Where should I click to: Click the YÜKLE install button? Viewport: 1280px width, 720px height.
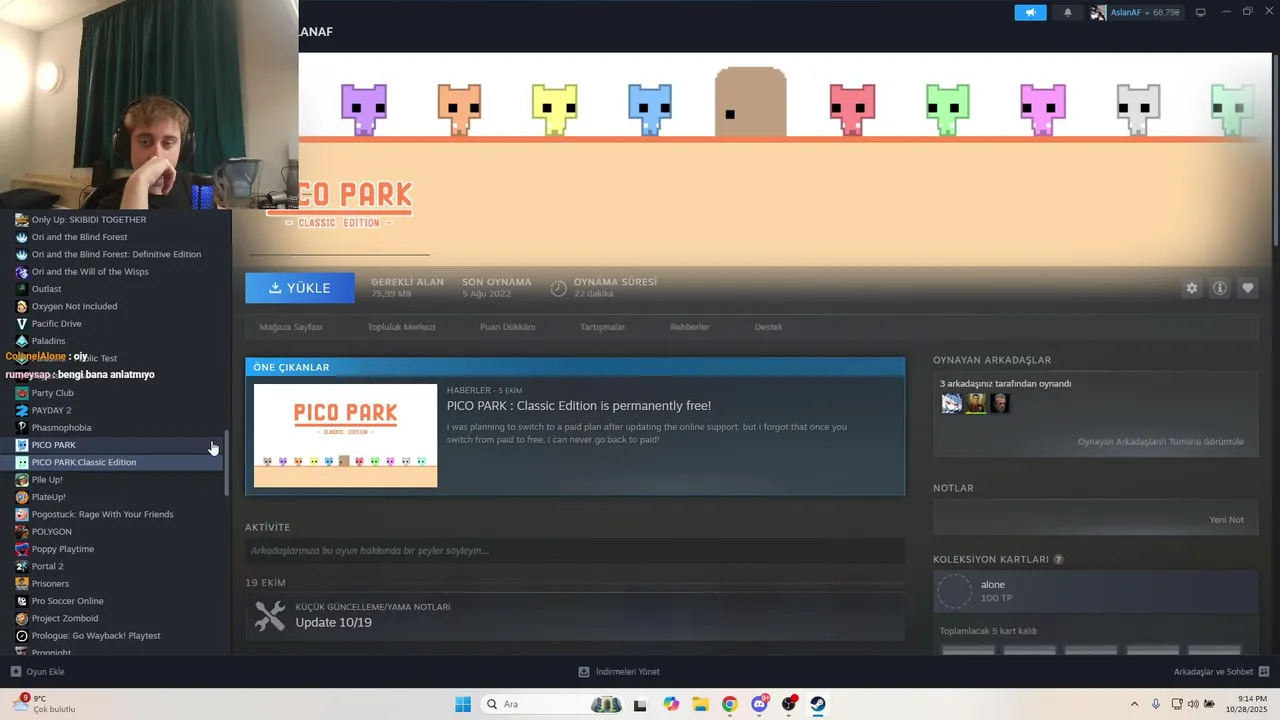point(300,288)
